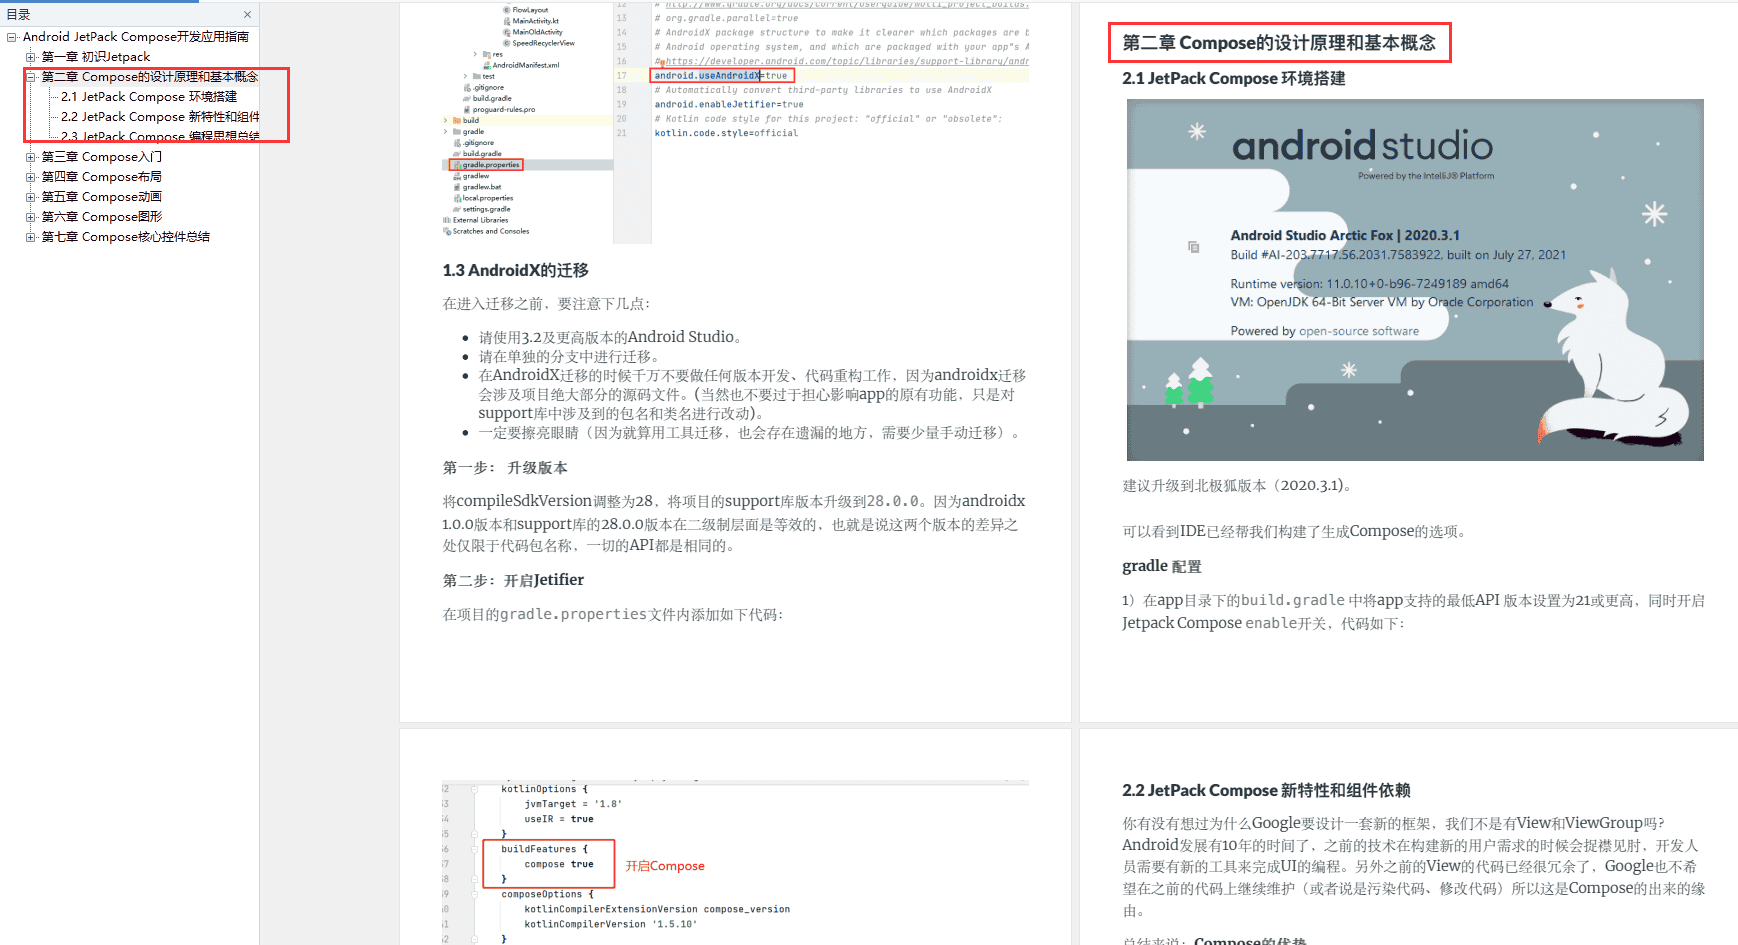Expand the res folder

(x=475, y=54)
